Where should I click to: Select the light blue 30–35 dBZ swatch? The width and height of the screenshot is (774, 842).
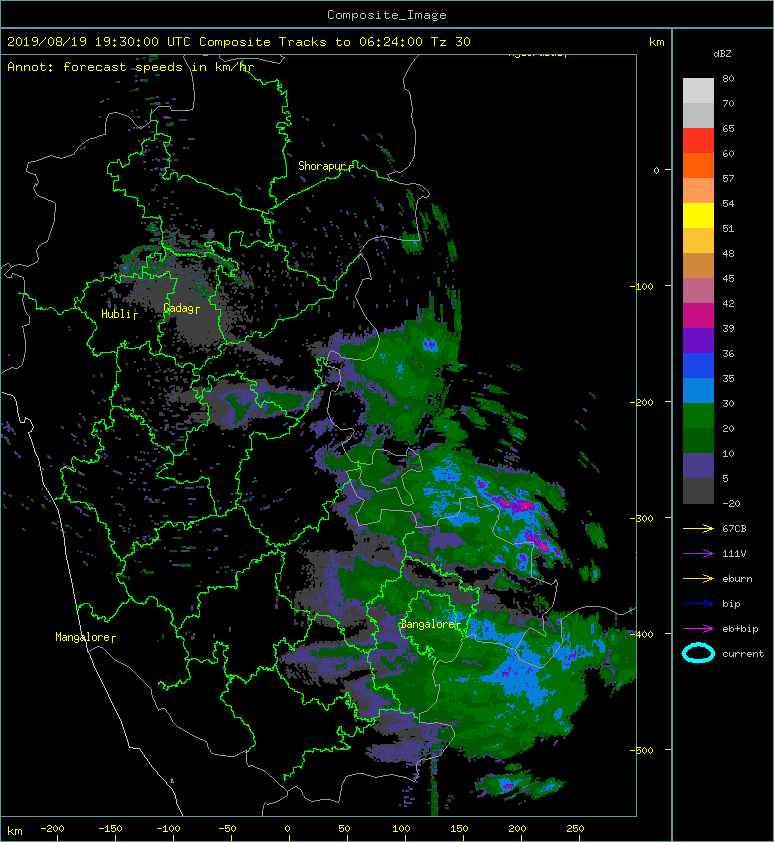698,390
